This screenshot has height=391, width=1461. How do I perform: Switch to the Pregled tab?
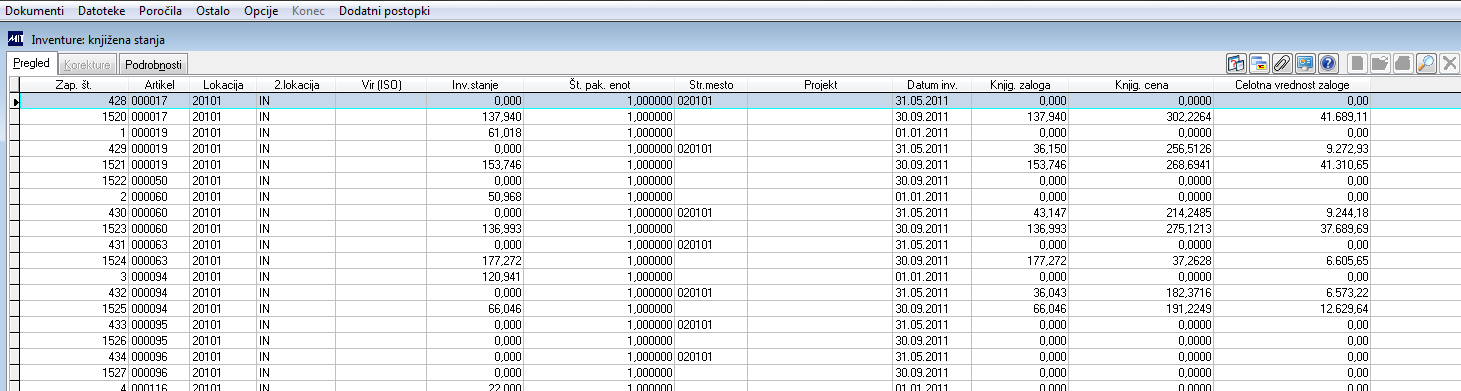tap(32, 63)
